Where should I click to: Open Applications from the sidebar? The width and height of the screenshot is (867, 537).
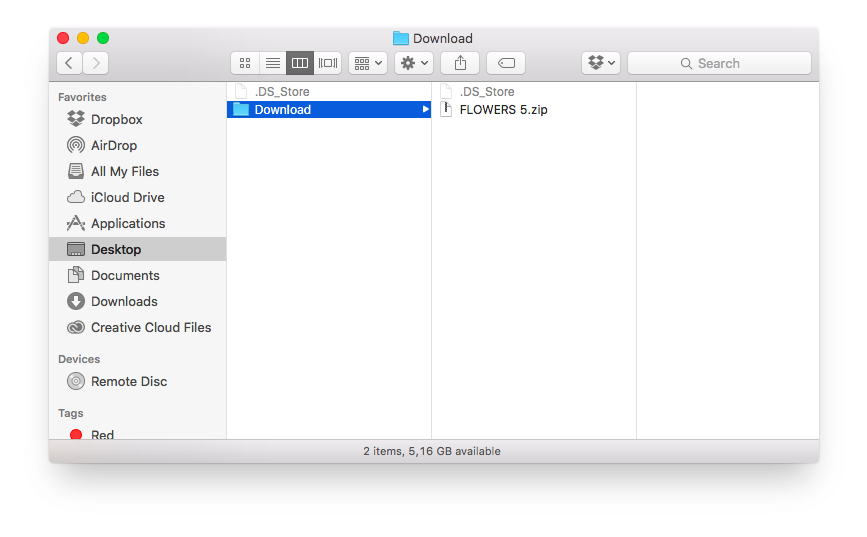[127, 223]
